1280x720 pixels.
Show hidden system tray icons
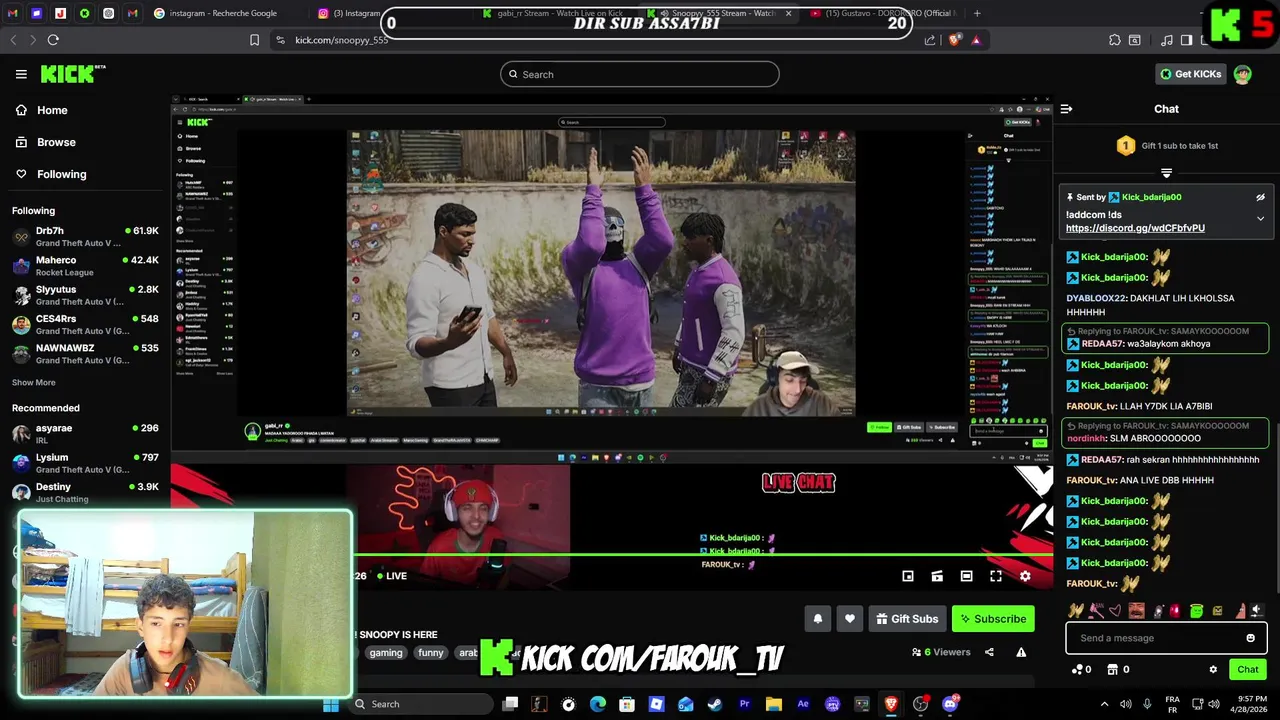(x=1104, y=704)
